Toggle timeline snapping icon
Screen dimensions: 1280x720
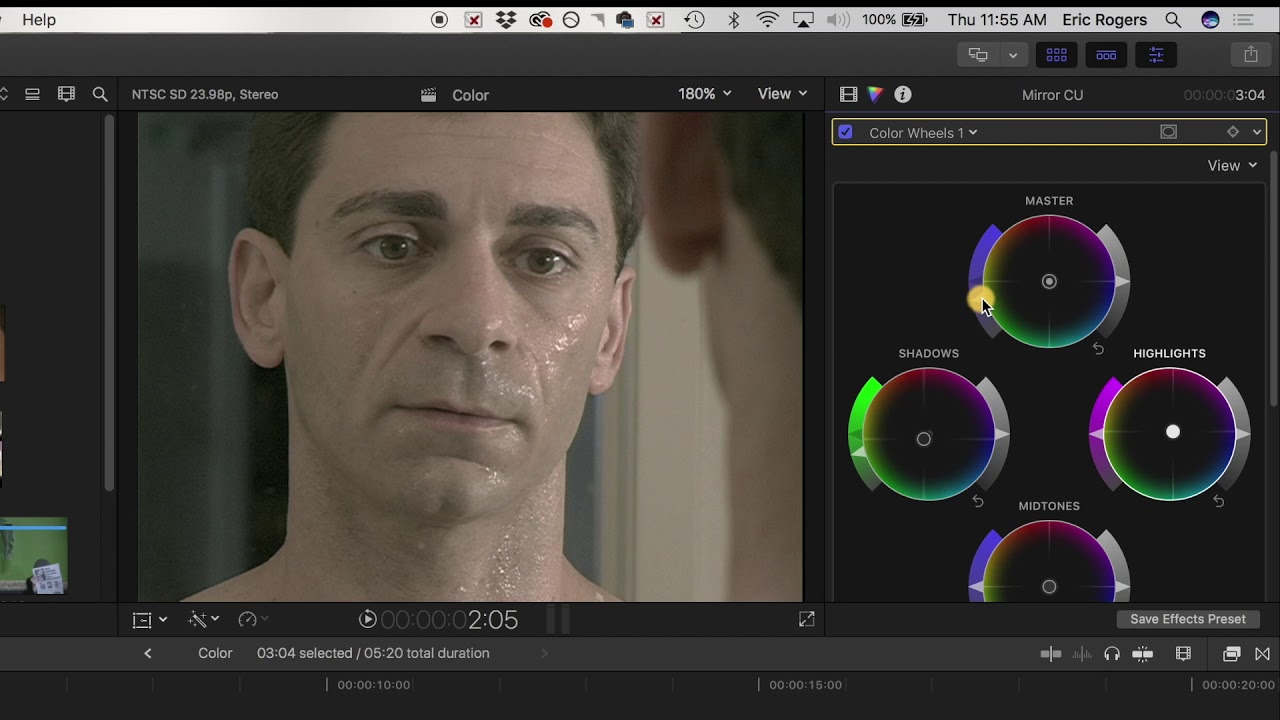tap(1143, 654)
